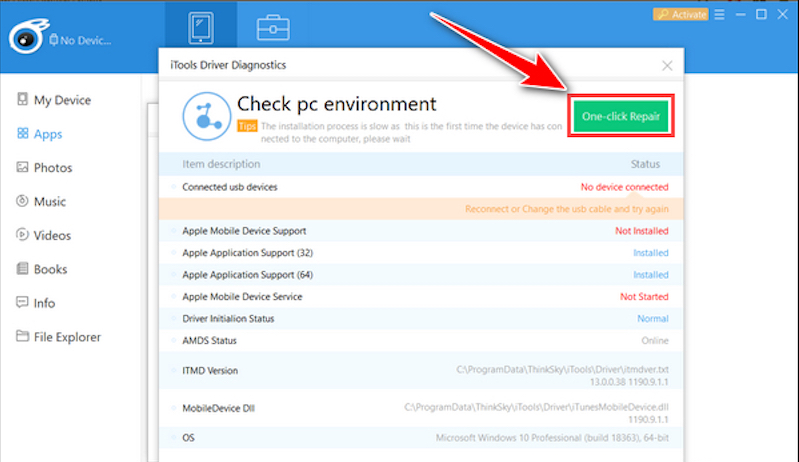Open the Info sidebar item

pyautogui.click(x=45, y=304)
